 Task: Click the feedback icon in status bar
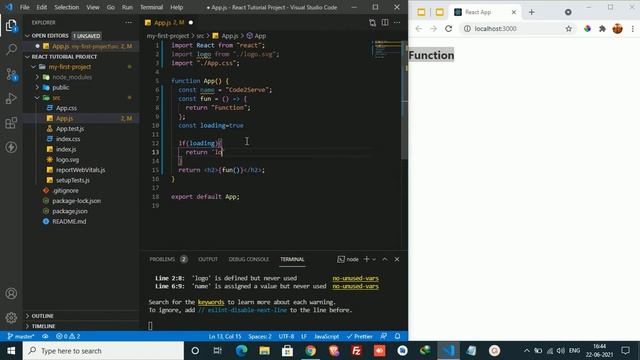click(x=384, y=336)
